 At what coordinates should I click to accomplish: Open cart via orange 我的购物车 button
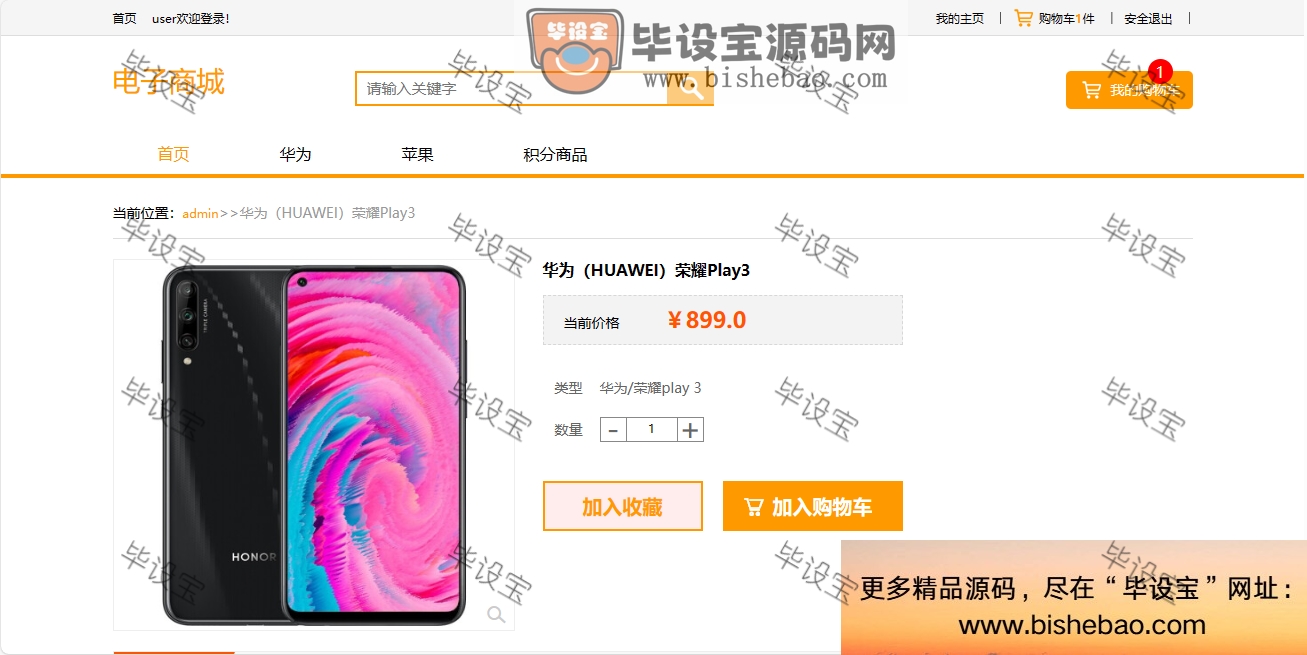[1129, 90]
